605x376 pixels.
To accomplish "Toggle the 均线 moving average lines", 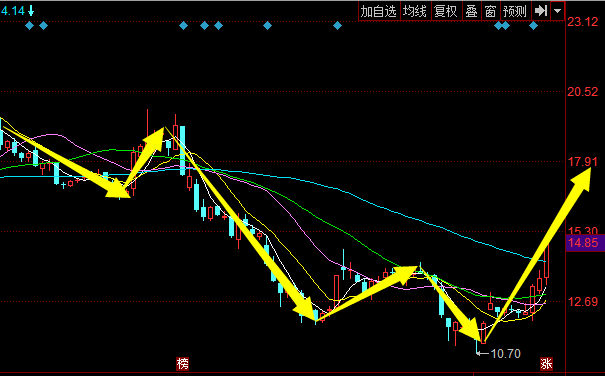I will [415, 11].
